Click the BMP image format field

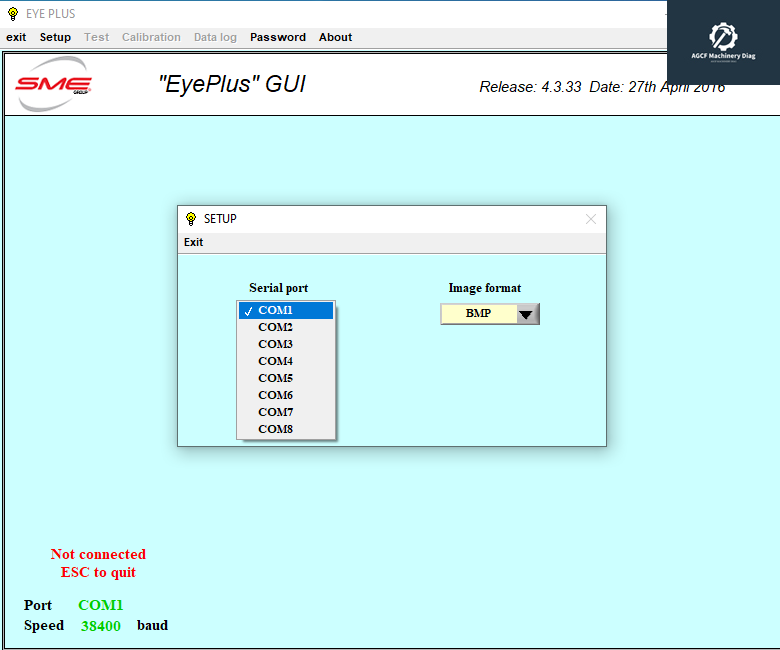[478, 314]
